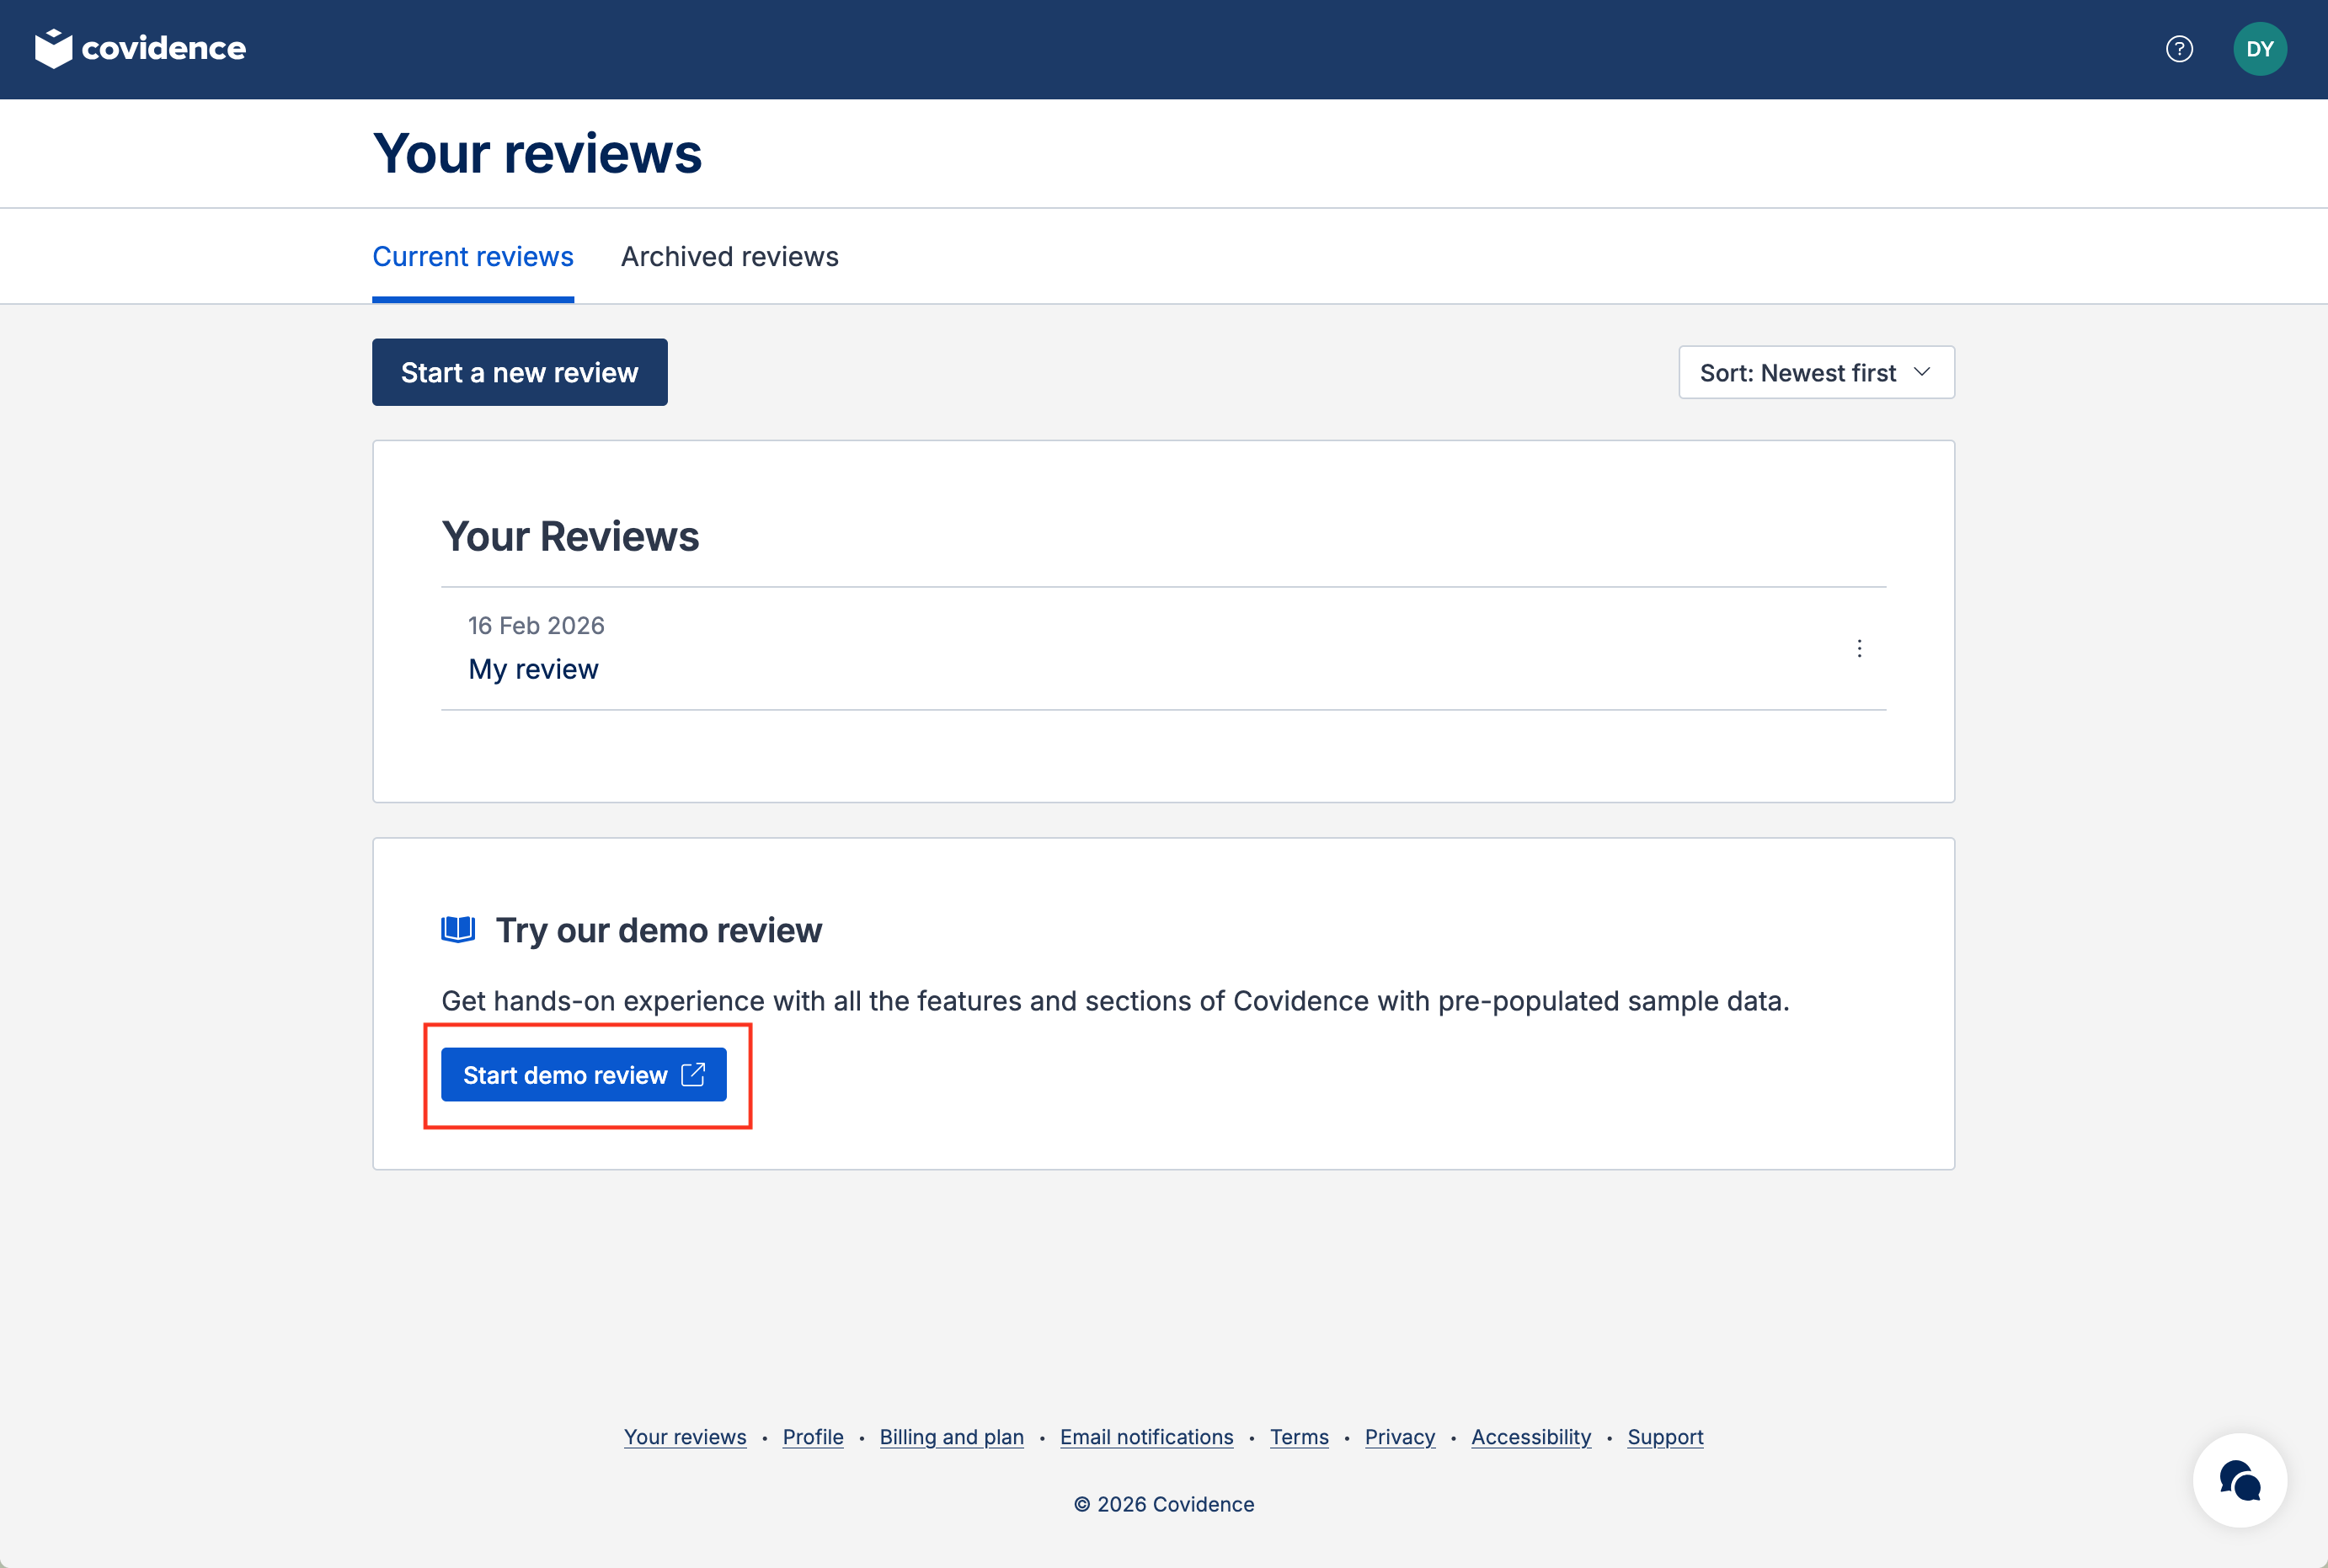Visit the Accessibility page link

pyautogui.click(x=1531, y=1437)
